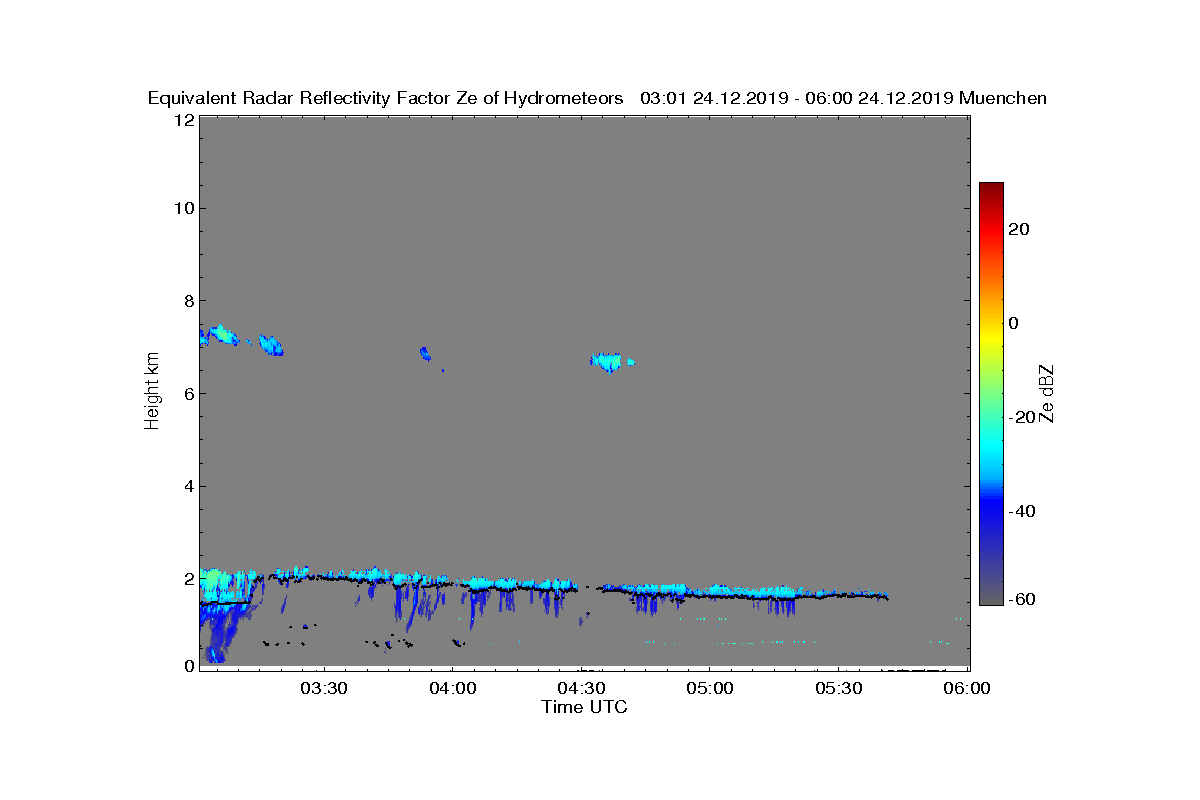Click the dark red top of colorbar
Screen dimensions: 1200x800
tap(991, 189)
